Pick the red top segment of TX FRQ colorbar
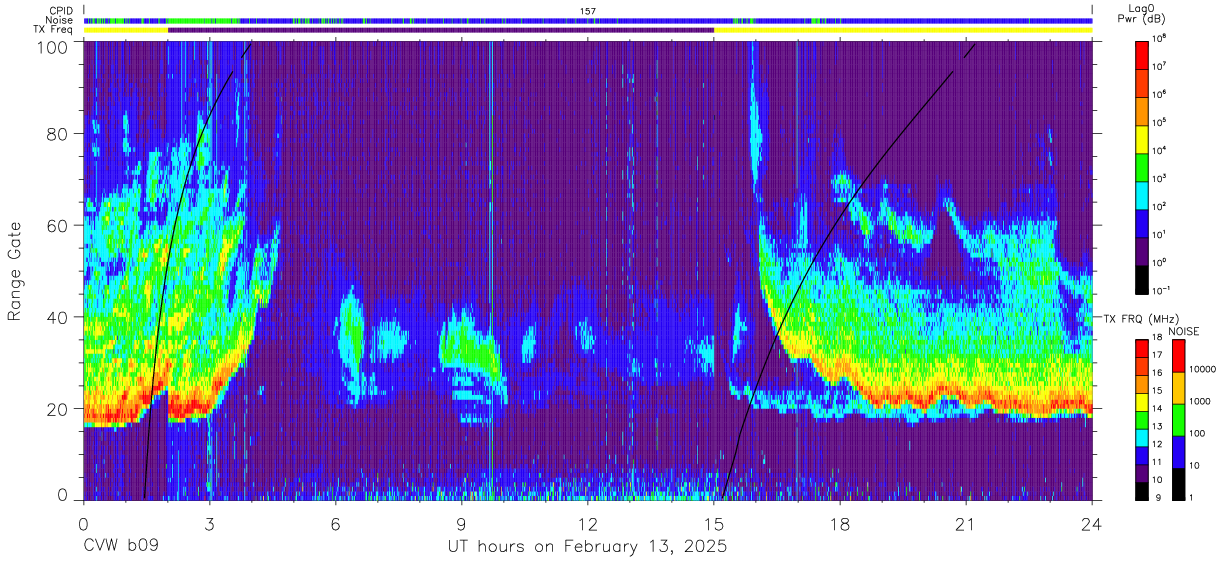The width and height of the screenshot is (1228, 567). 1141,349
